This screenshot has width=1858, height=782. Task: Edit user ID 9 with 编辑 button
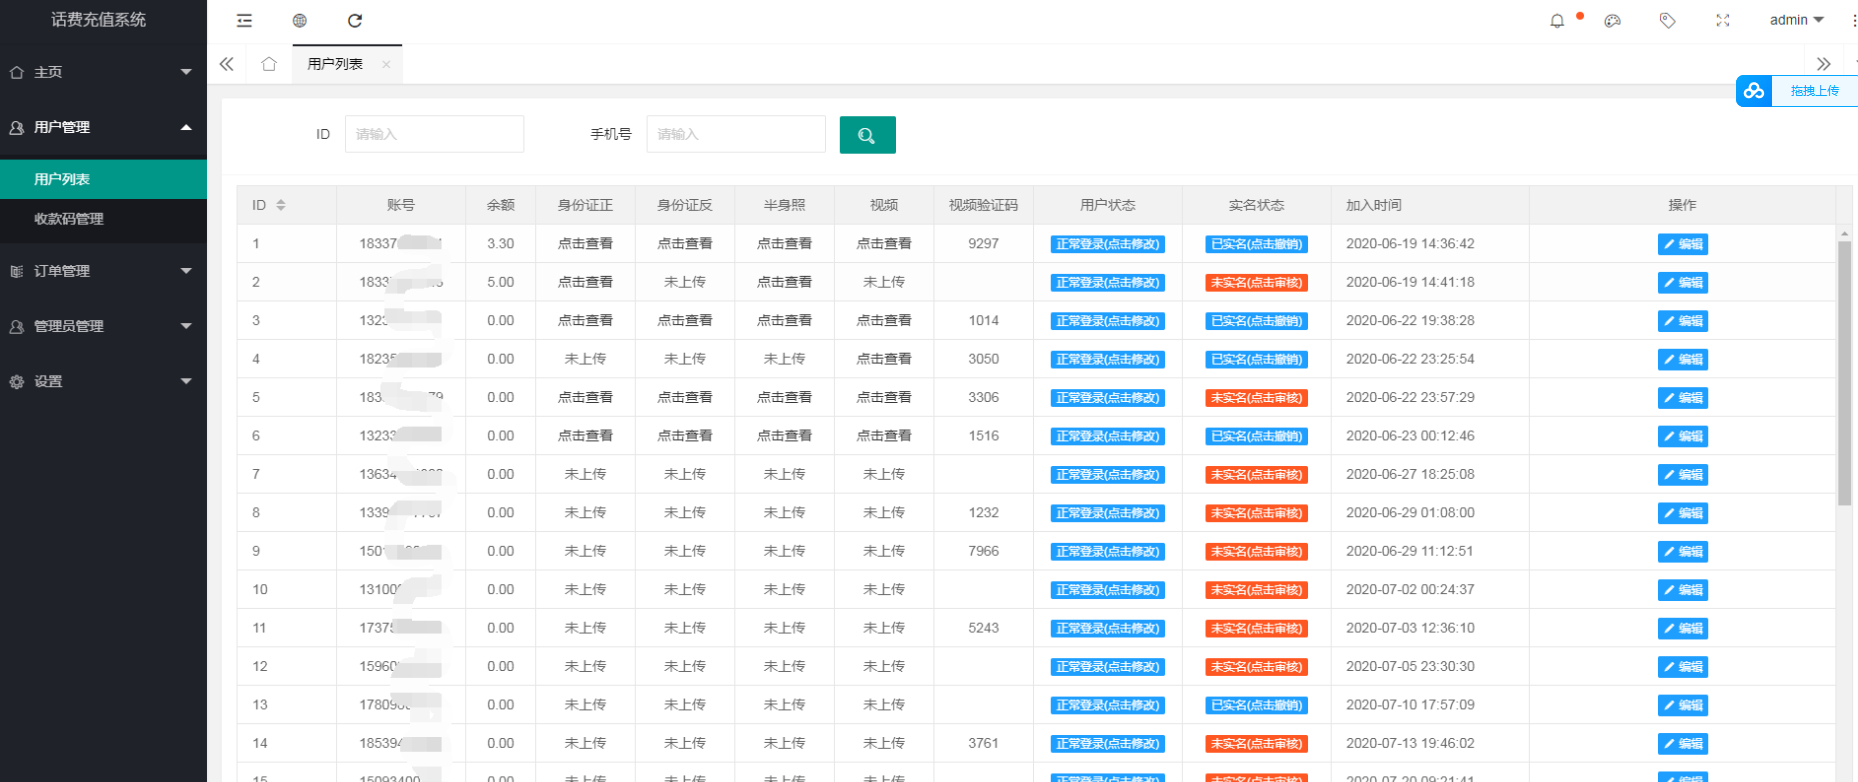1682,552
